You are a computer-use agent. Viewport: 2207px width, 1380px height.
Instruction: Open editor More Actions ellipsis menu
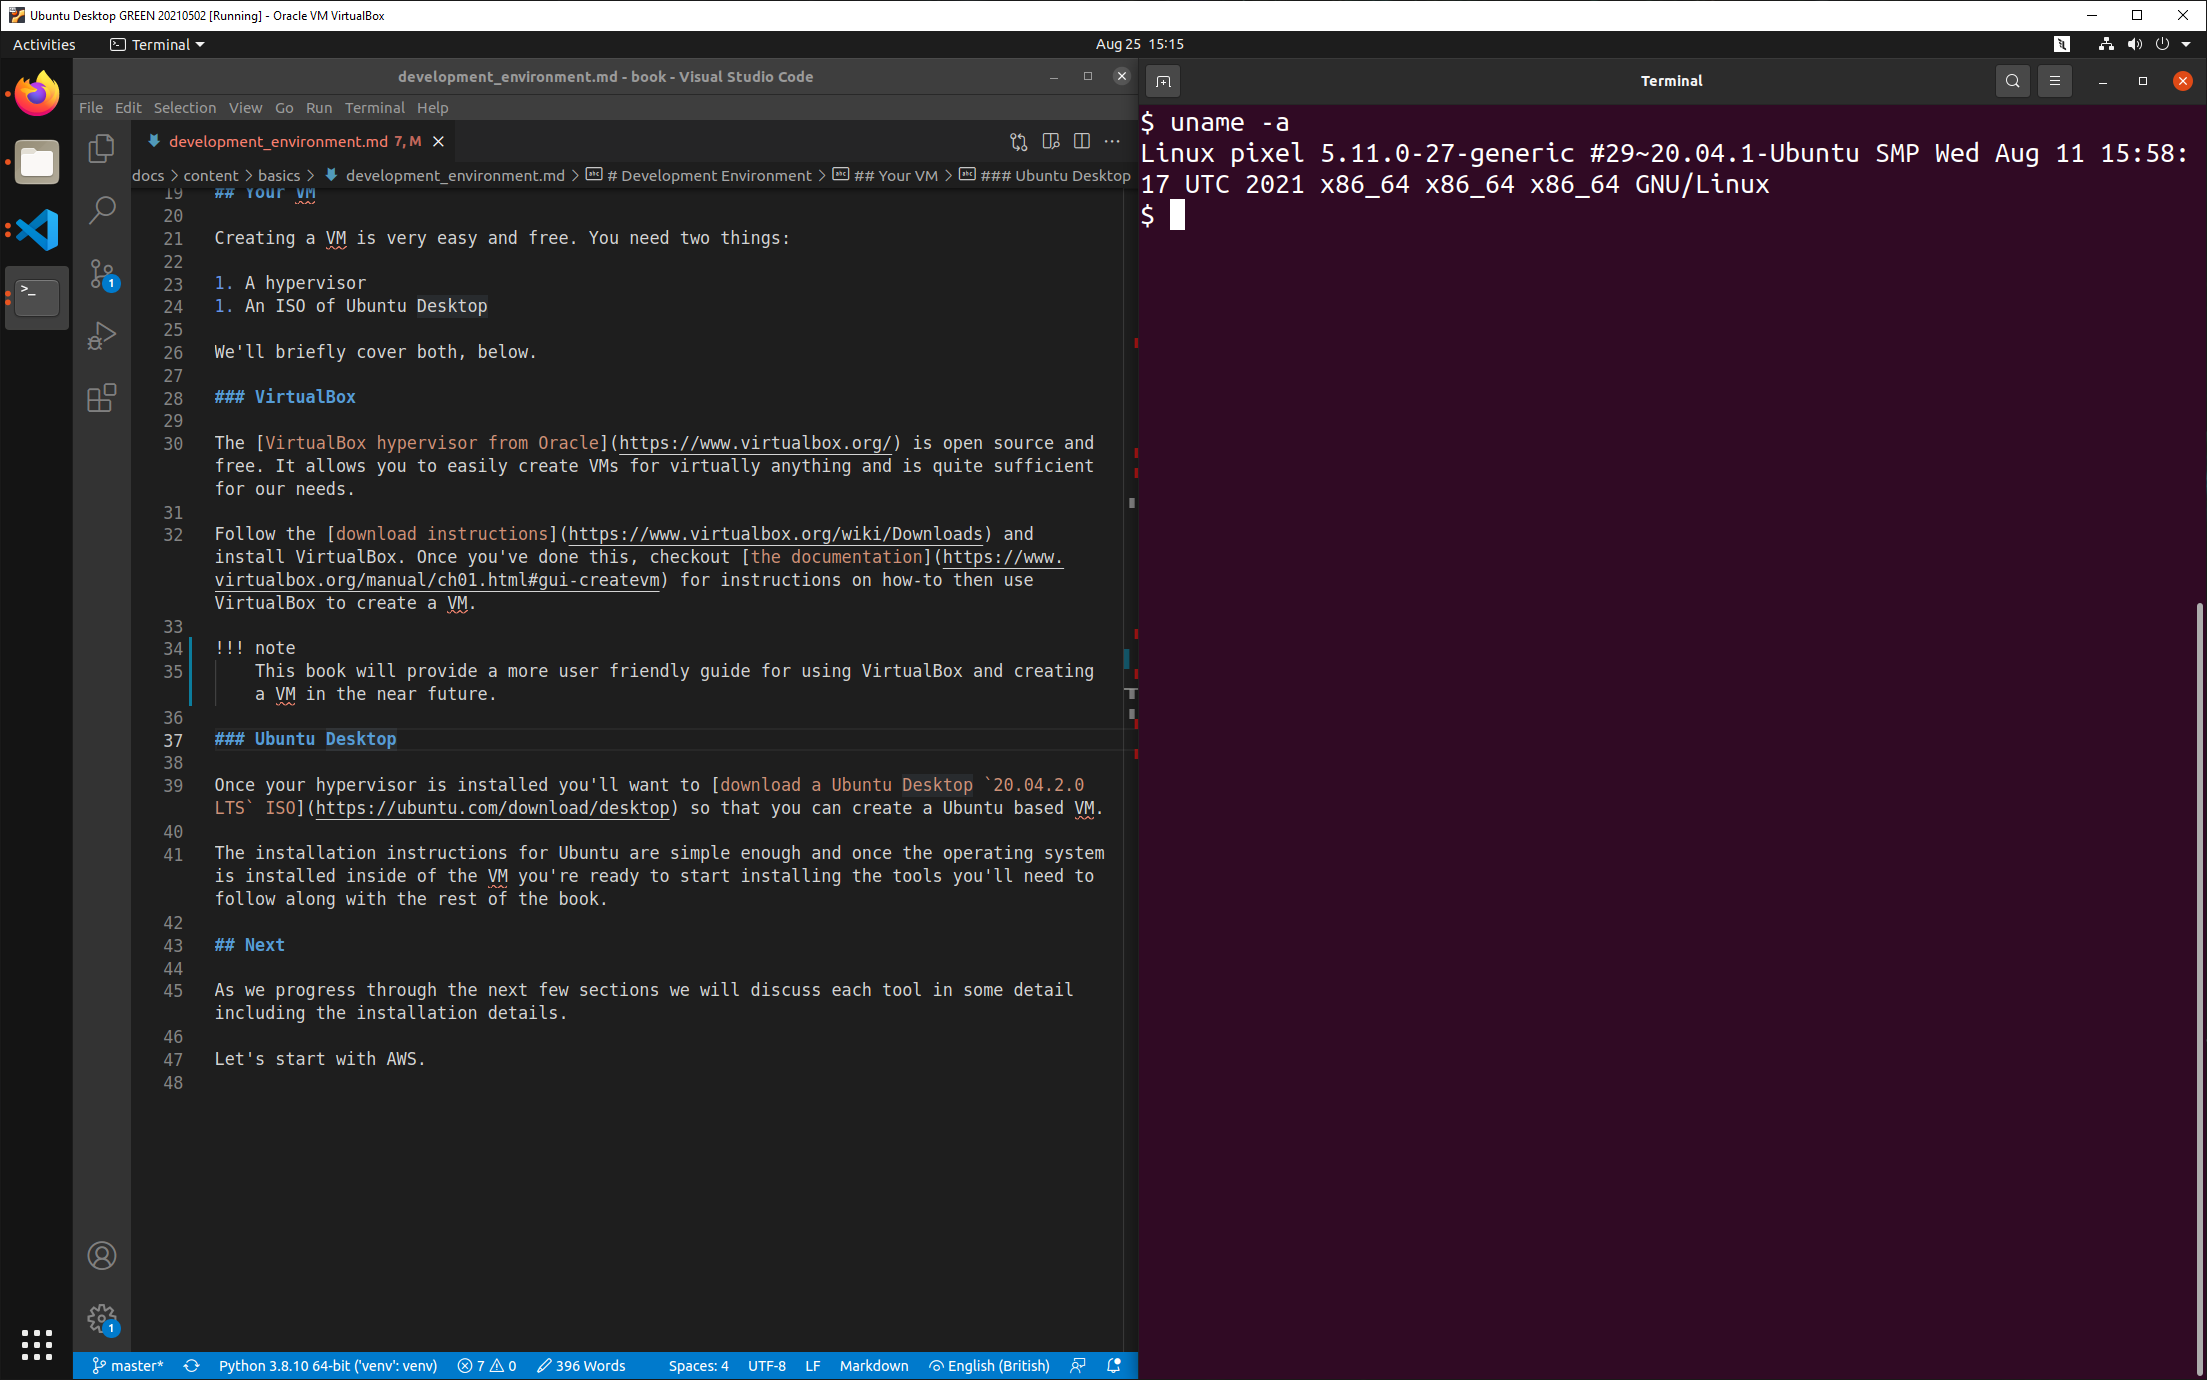(1112, 141)
